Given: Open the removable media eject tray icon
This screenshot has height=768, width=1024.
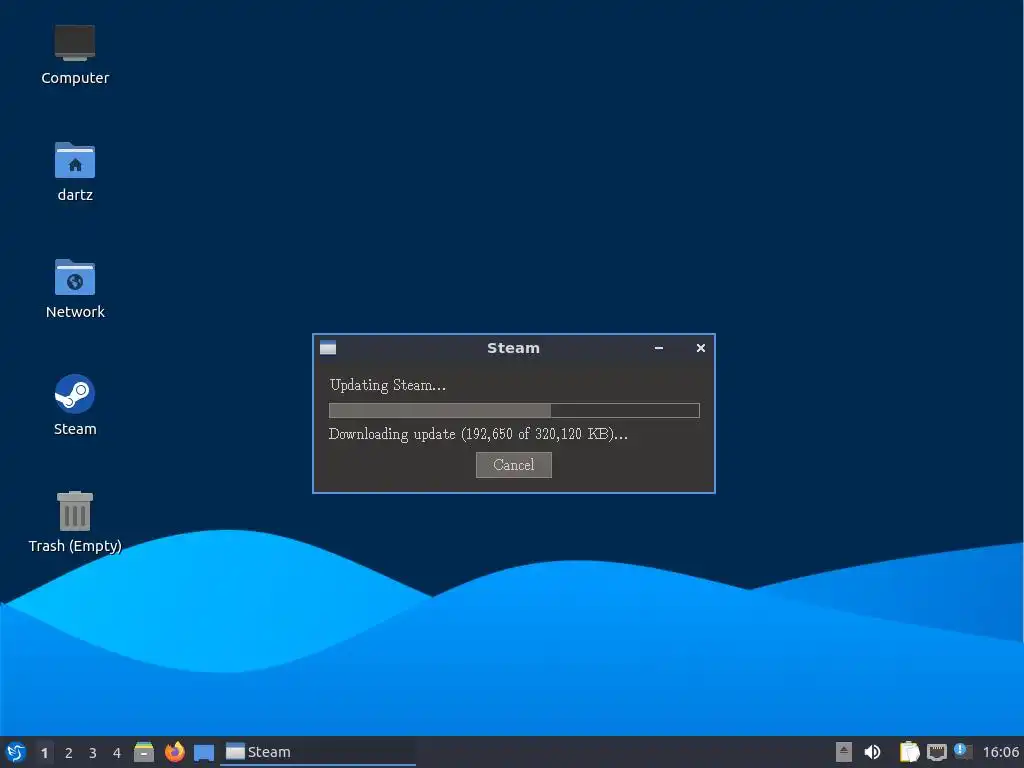Looking at the screenshot, I should (x=844, y=752).
